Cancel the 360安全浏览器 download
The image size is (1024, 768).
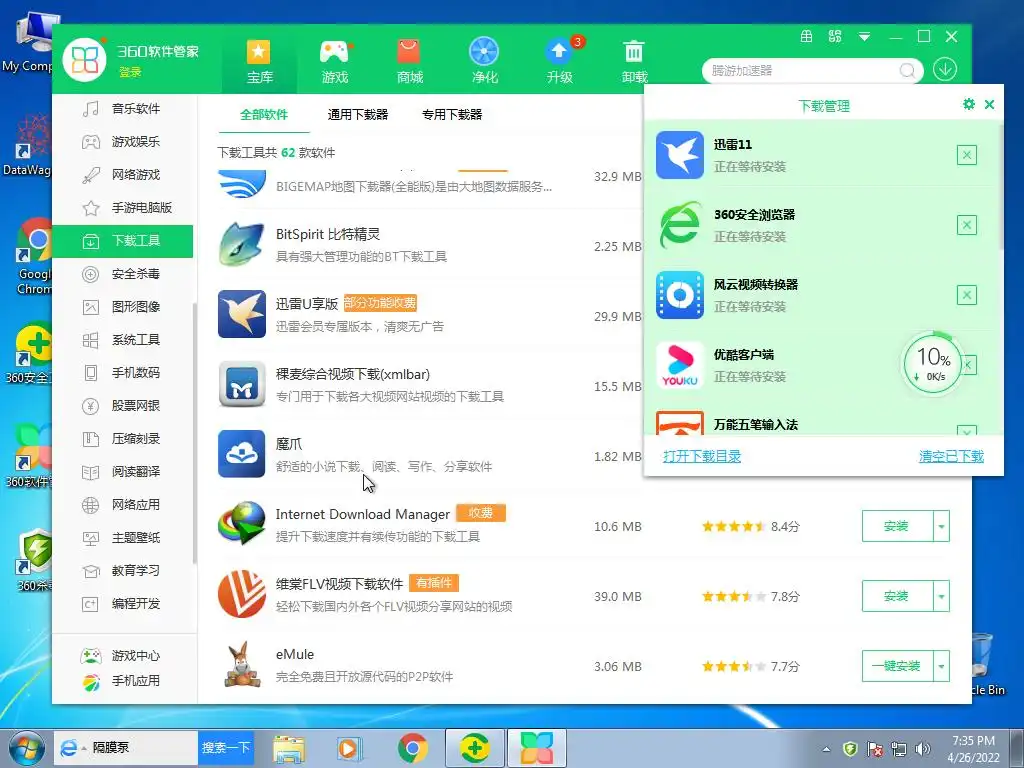[967, 225]
